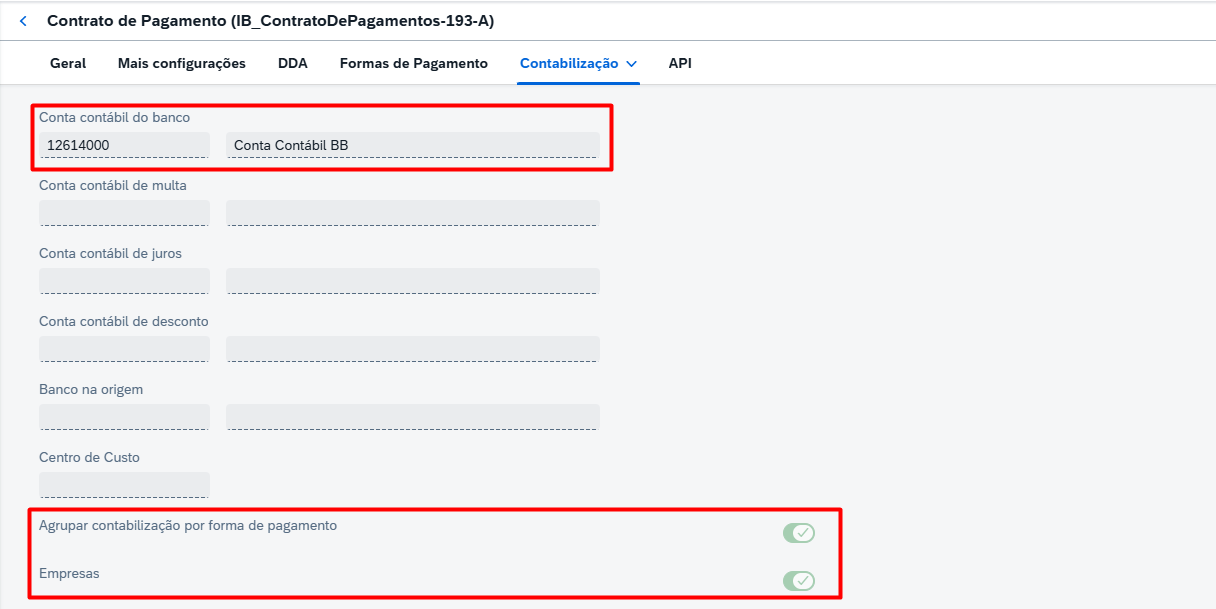
Task: Switch to Mais configurações tab
Action: pyautogui.click(x=182, y=63)
